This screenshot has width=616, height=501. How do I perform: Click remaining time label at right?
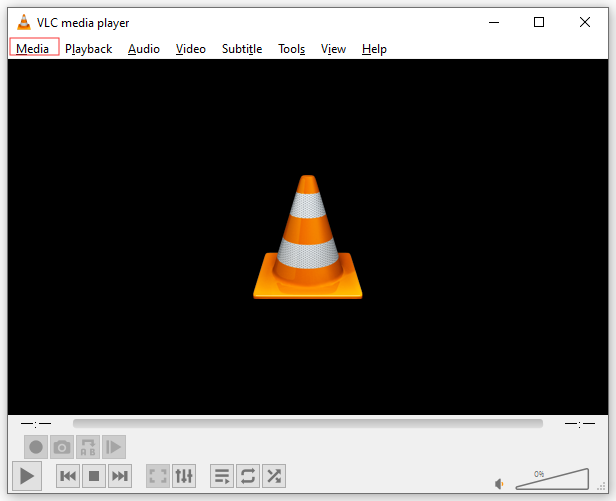(x=580, y=424)
